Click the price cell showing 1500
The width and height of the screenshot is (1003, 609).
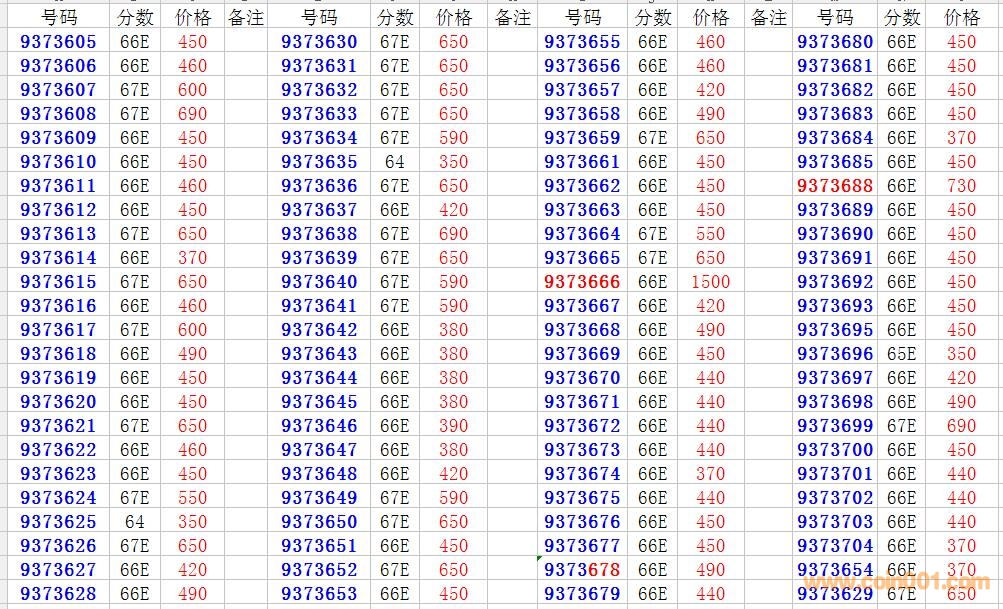tap(710, 282)
